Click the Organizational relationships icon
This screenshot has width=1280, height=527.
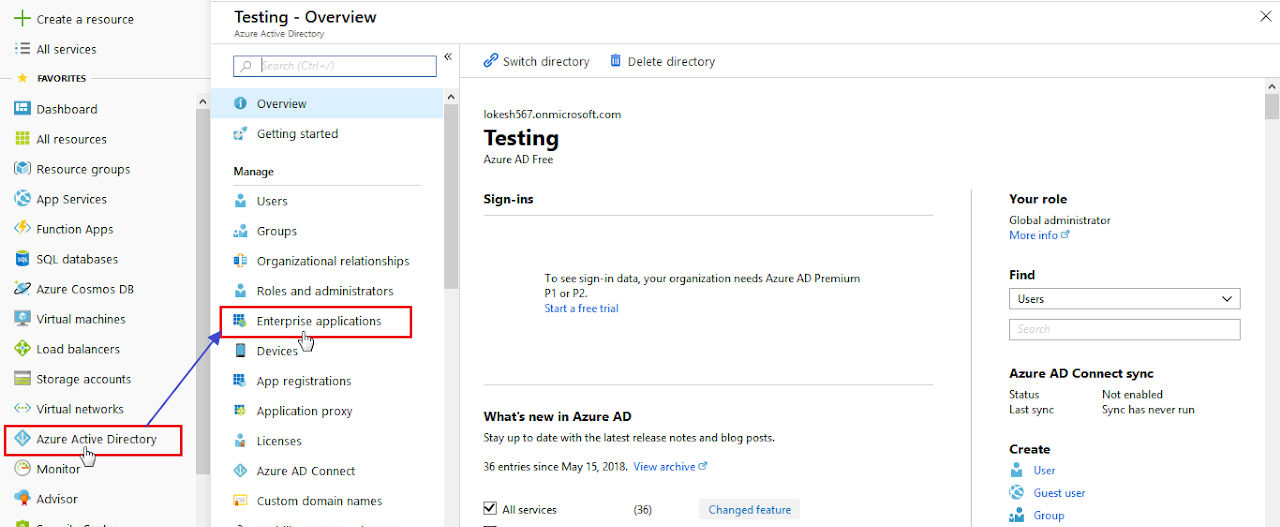240,261
